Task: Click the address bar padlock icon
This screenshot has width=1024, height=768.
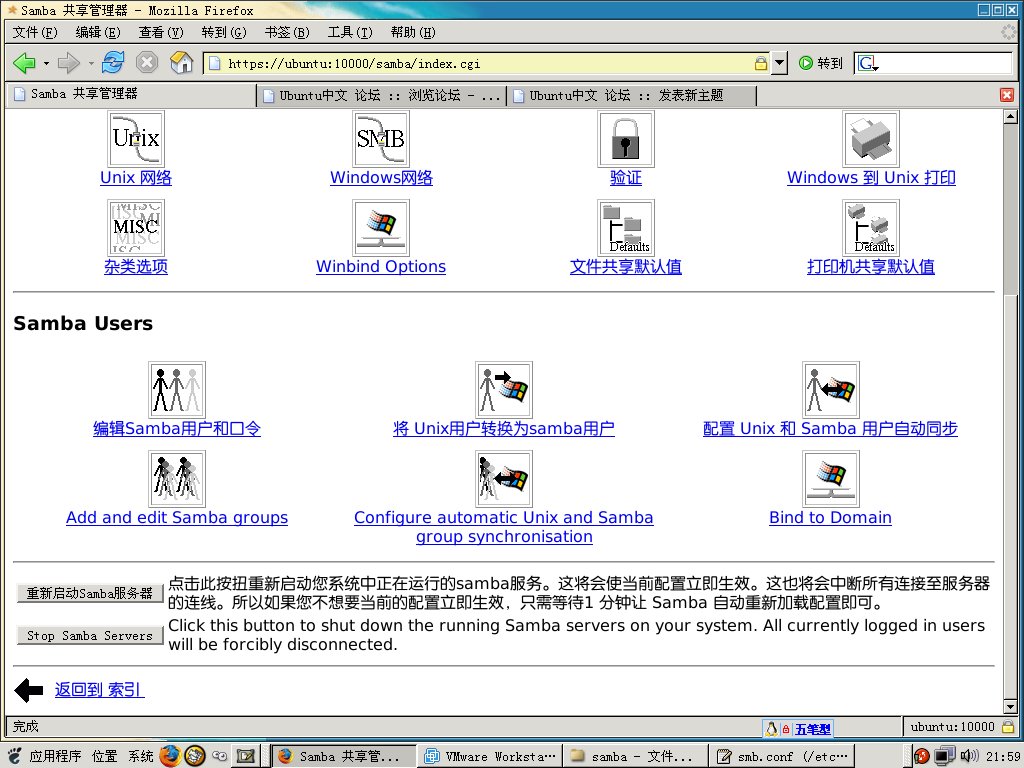Action: 760,63
